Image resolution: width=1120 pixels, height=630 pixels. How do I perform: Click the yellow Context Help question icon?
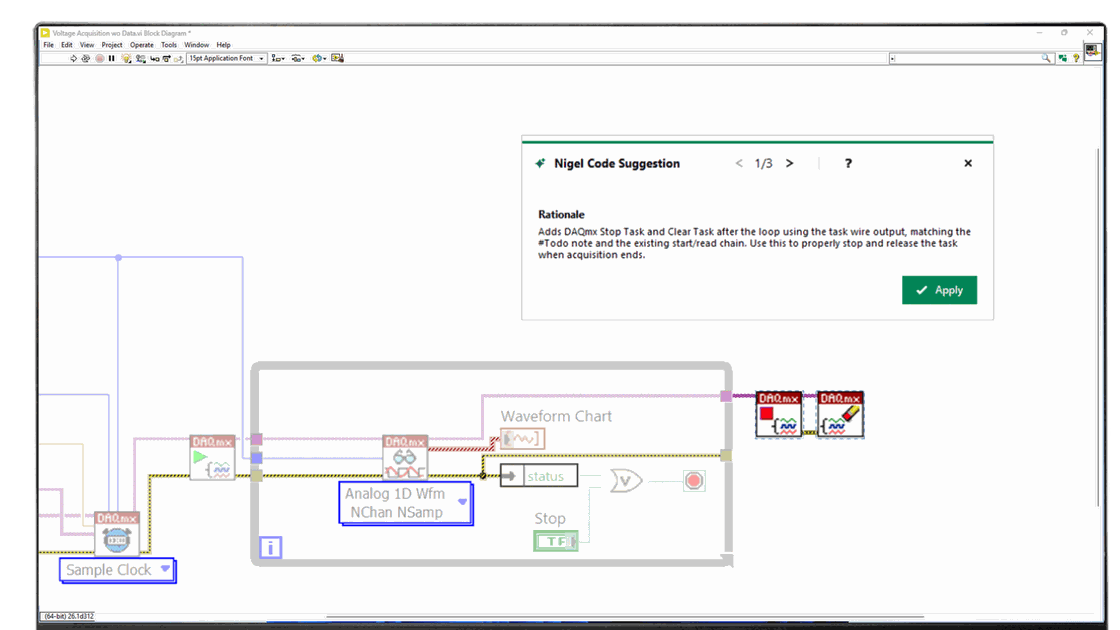click(x=1076, y=59)
